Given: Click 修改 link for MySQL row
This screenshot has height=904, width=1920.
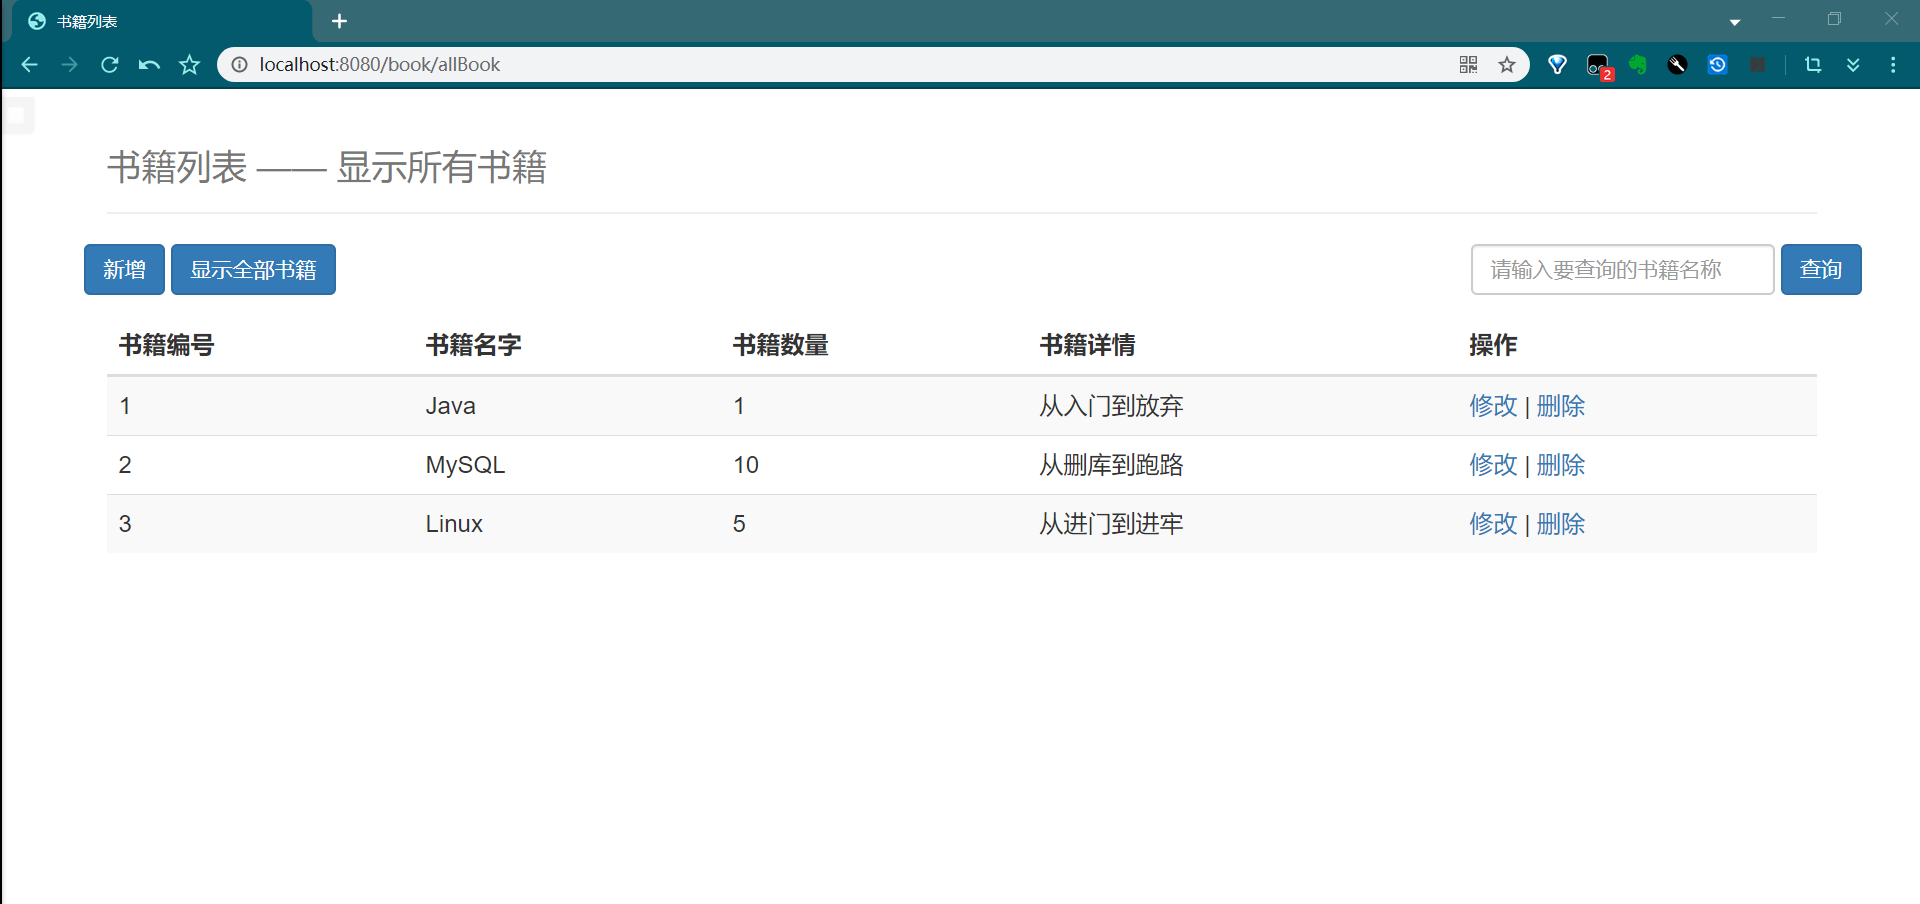Looking at the screenshot, I should [1493, 465].
